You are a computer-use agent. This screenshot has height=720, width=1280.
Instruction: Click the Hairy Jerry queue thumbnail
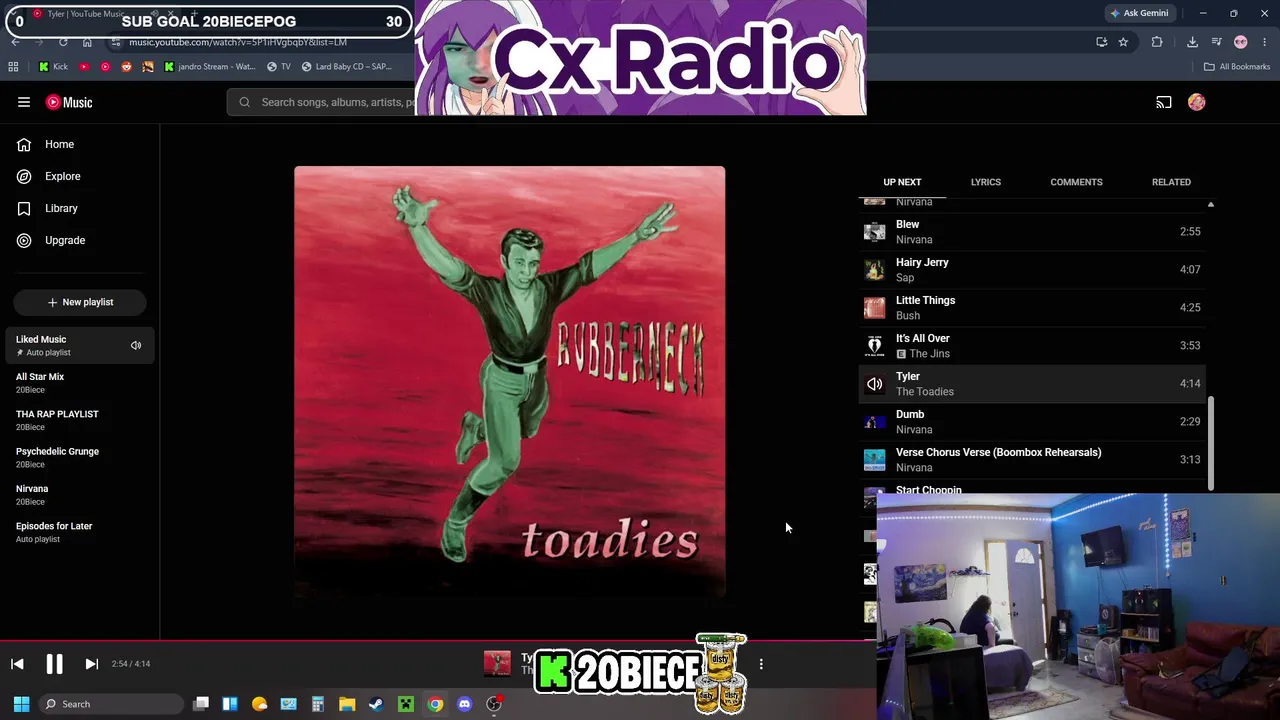tap(875, 270)
